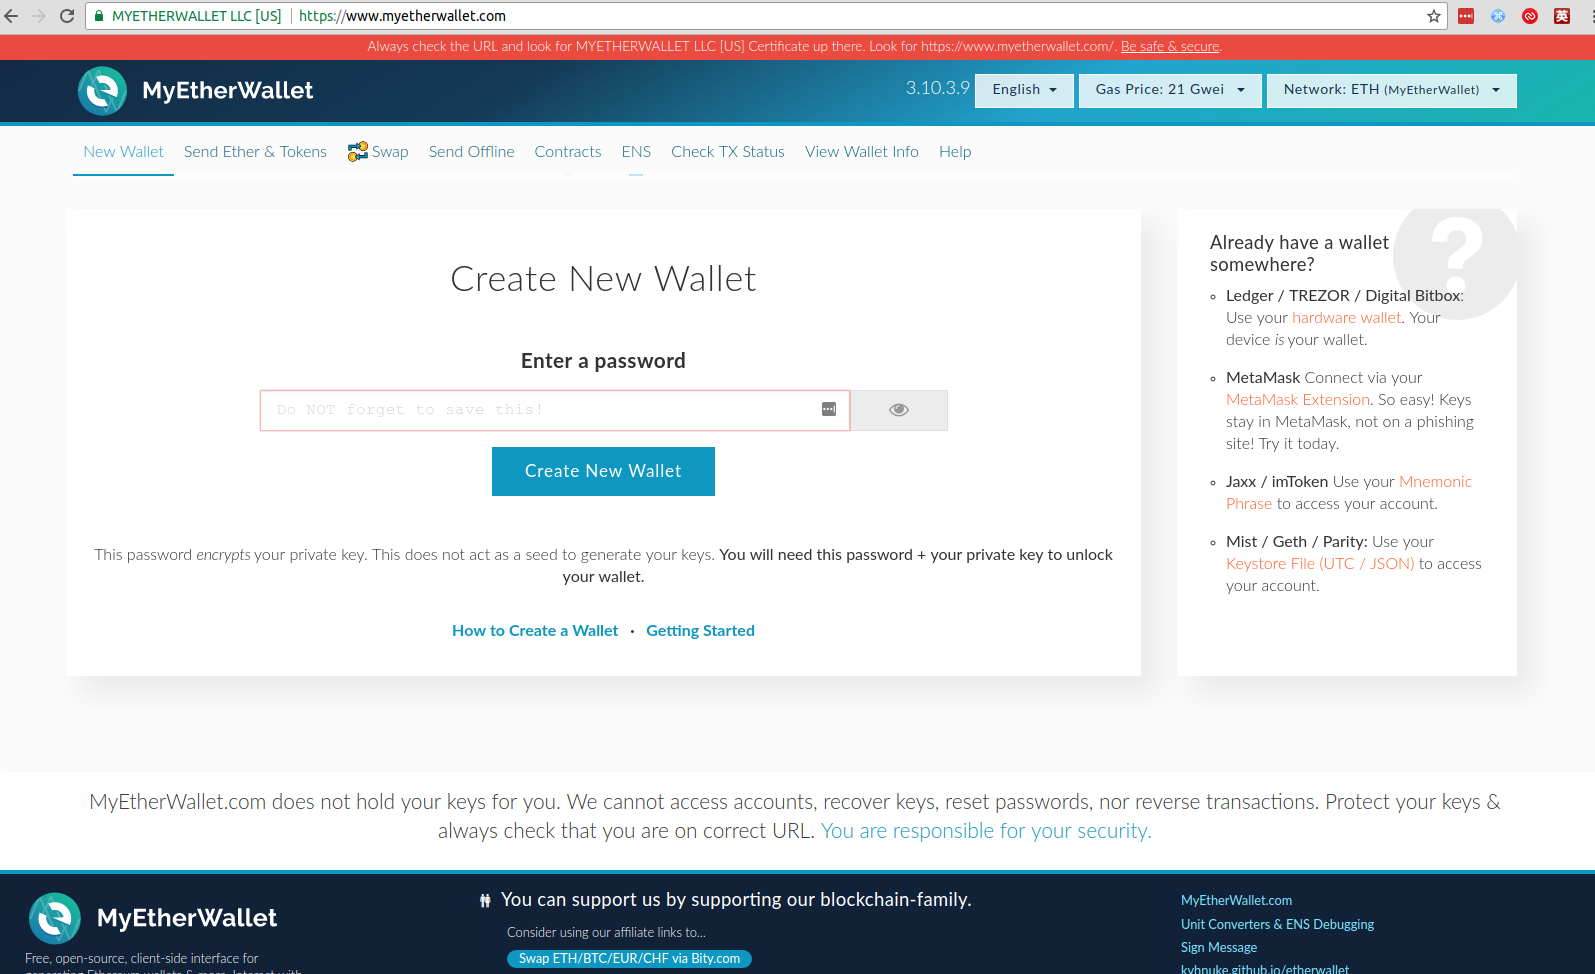
Task: Open the English language dropdown
Action: [1025, 90]
